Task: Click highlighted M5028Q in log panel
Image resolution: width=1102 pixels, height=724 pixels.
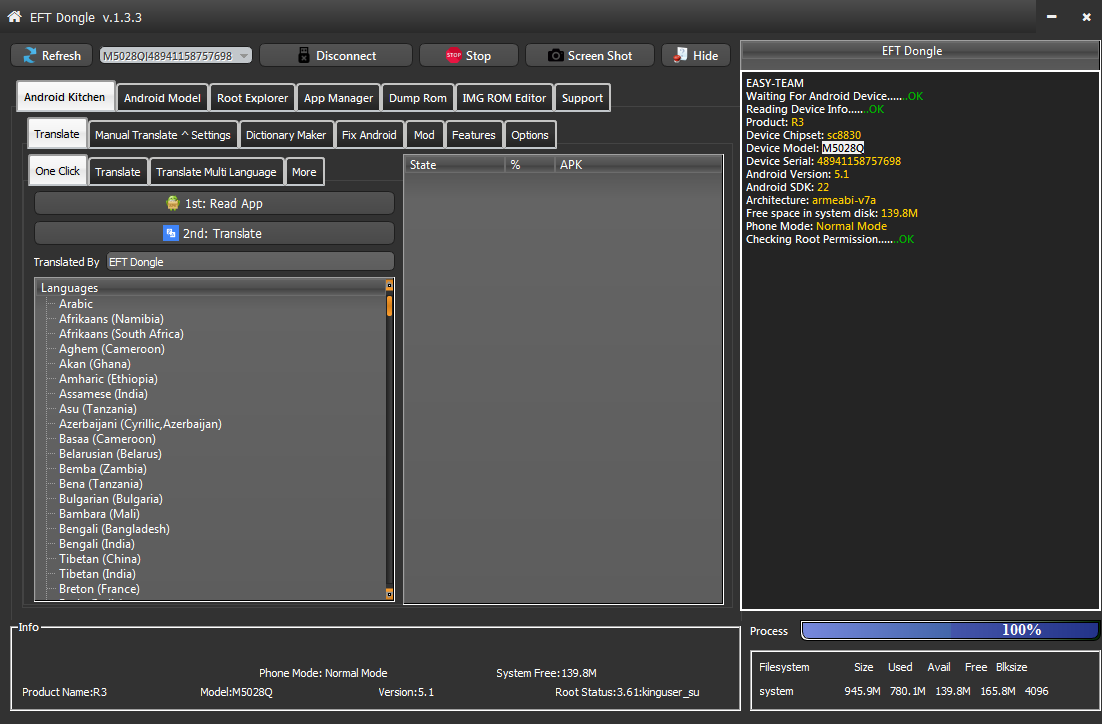Action: [x=843, y=148]
